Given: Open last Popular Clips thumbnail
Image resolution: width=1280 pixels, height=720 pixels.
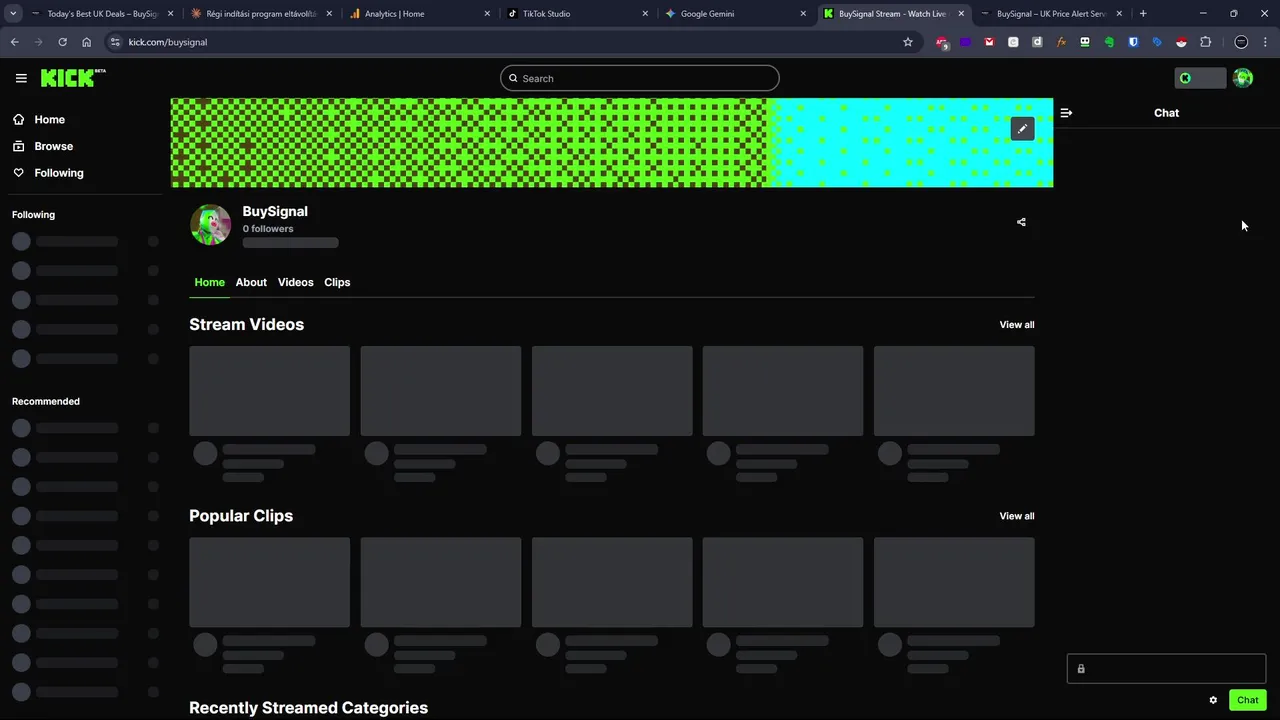Looking at the screenshot, I should [x=954, y=582].
